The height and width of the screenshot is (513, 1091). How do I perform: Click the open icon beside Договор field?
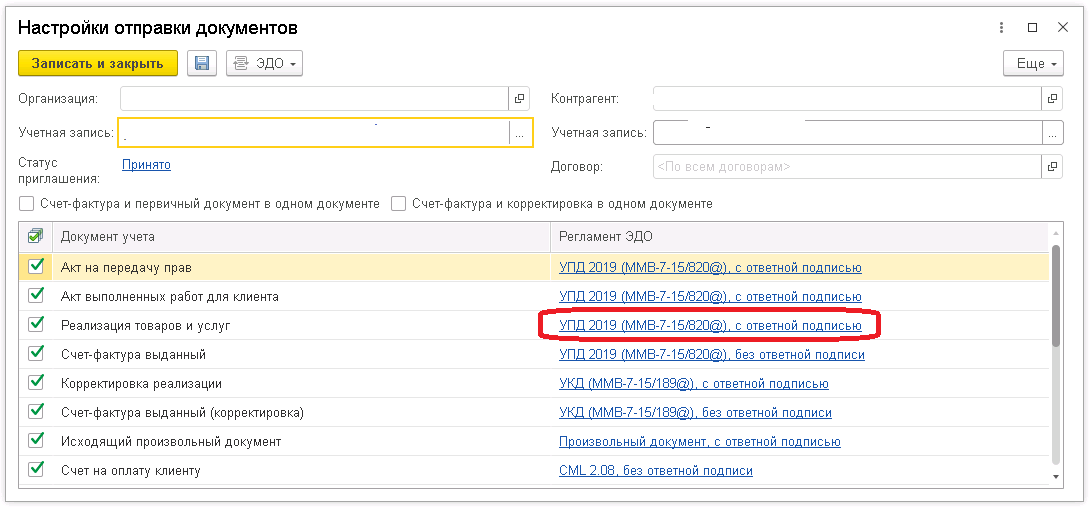tap(1052, 167)
